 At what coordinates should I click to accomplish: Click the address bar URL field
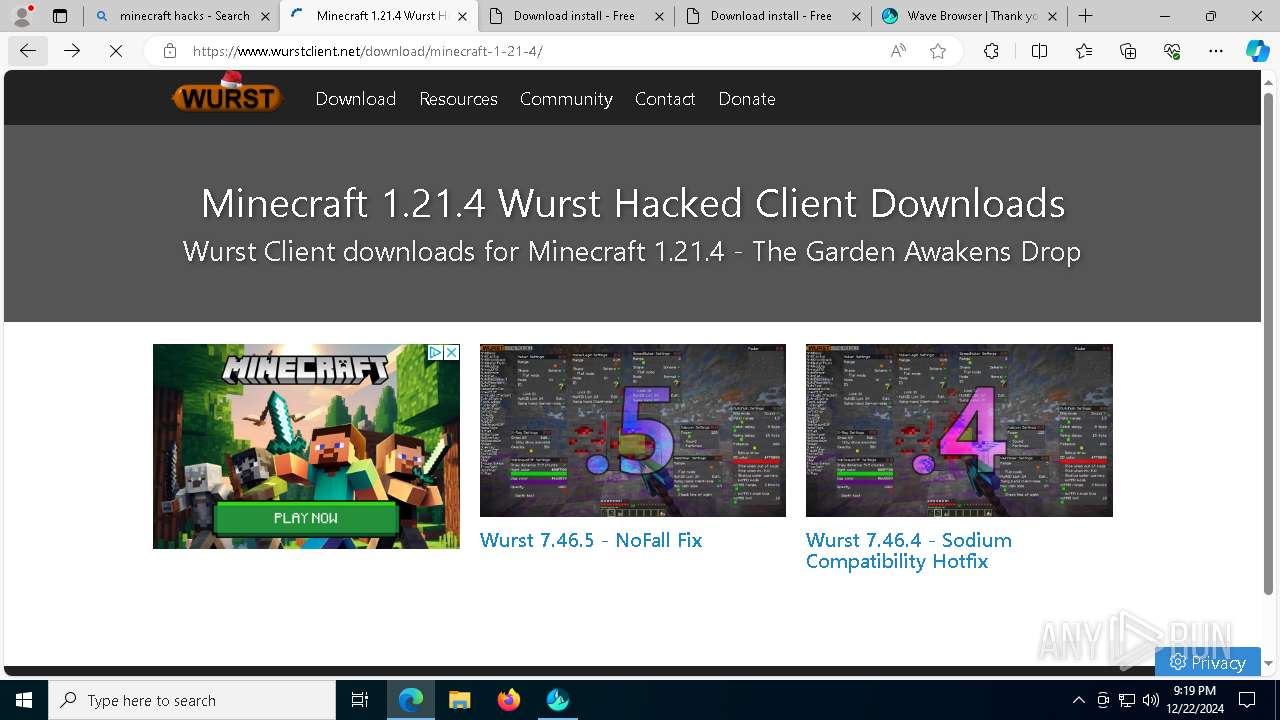[x=536, y=51]
